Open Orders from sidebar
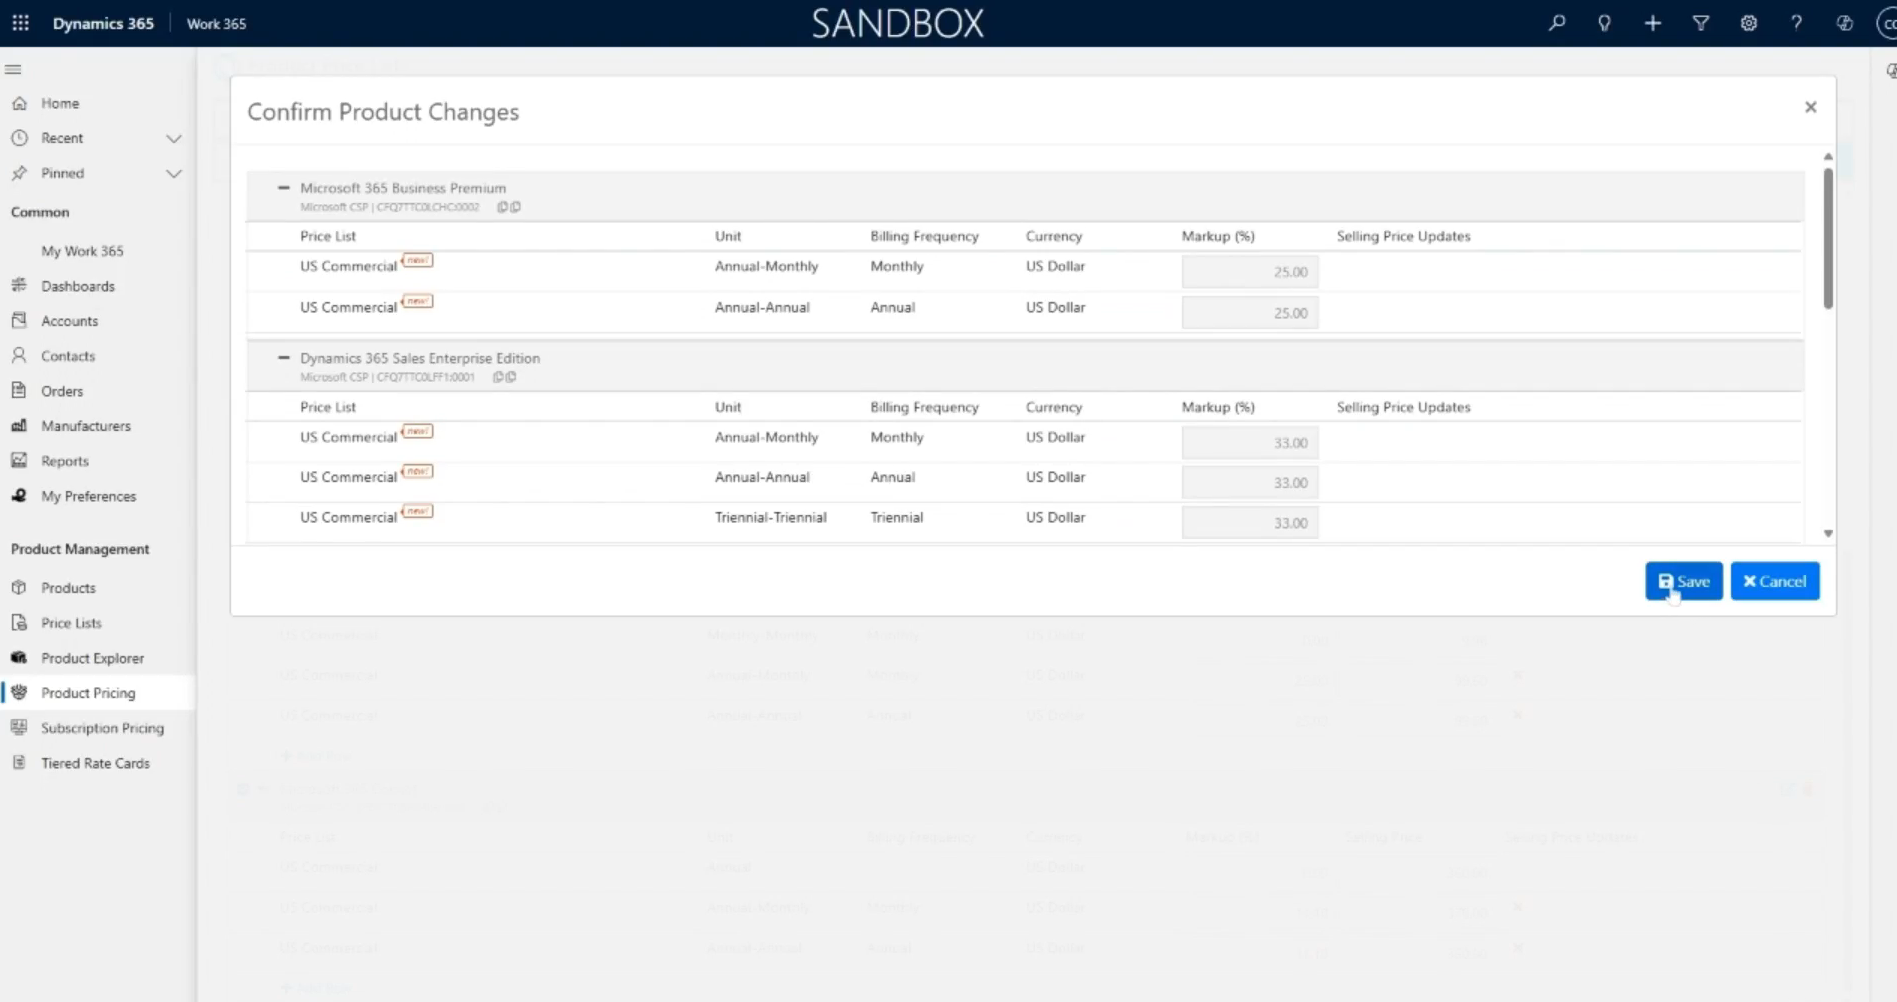Image resolution: width=1897 pixels, height=1002 pixels. [x=62, y=391]
